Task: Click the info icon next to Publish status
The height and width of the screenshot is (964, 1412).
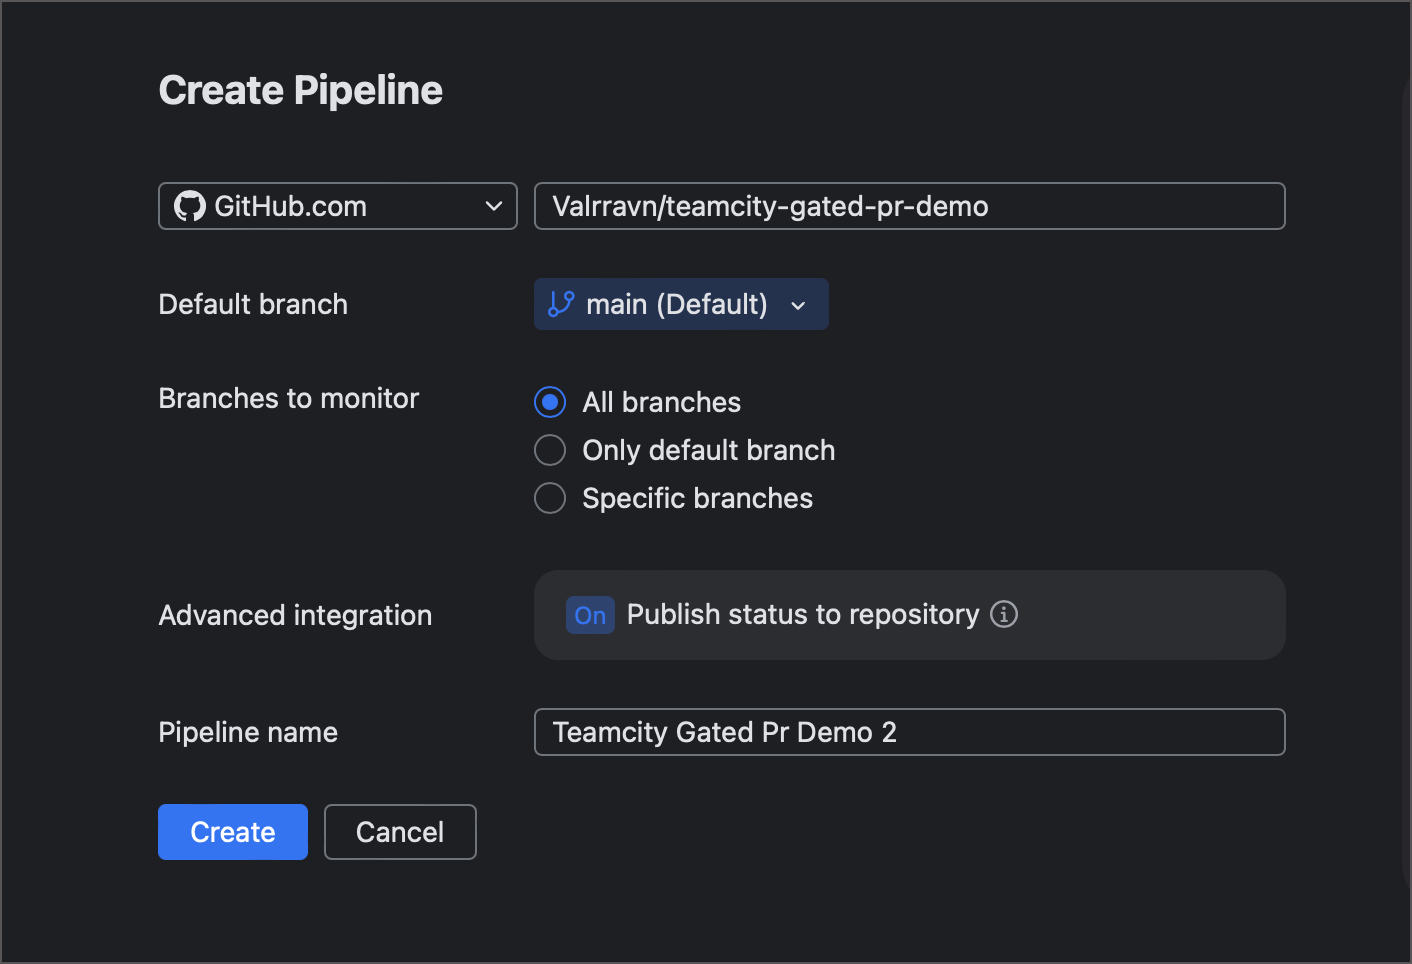Action: tap(1003, 615)
